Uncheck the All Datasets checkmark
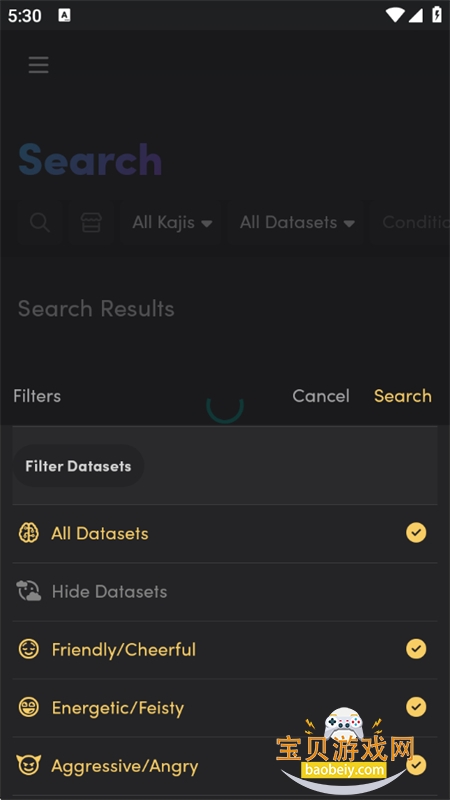Viewport: 450px width, 800px height. (416, 533)
